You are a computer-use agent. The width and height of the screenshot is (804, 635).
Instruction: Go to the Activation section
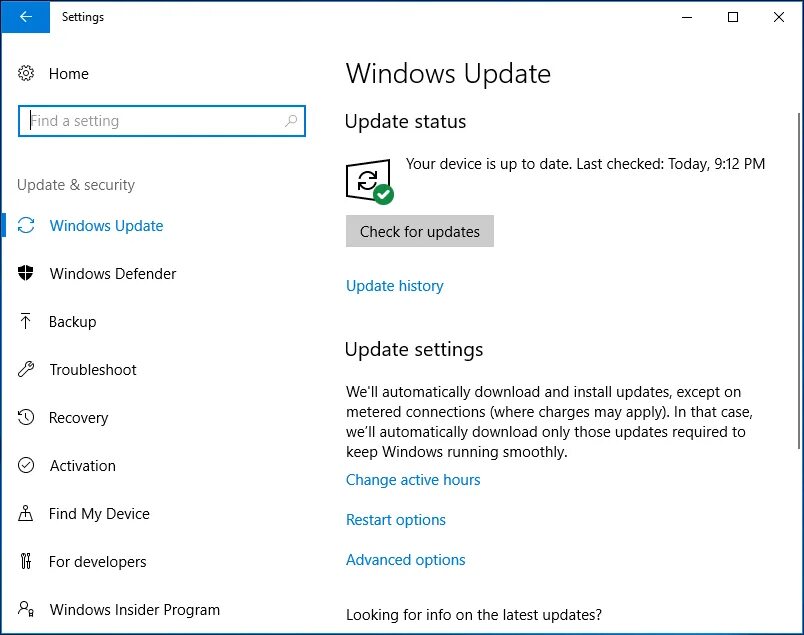[x=83, y=465]
